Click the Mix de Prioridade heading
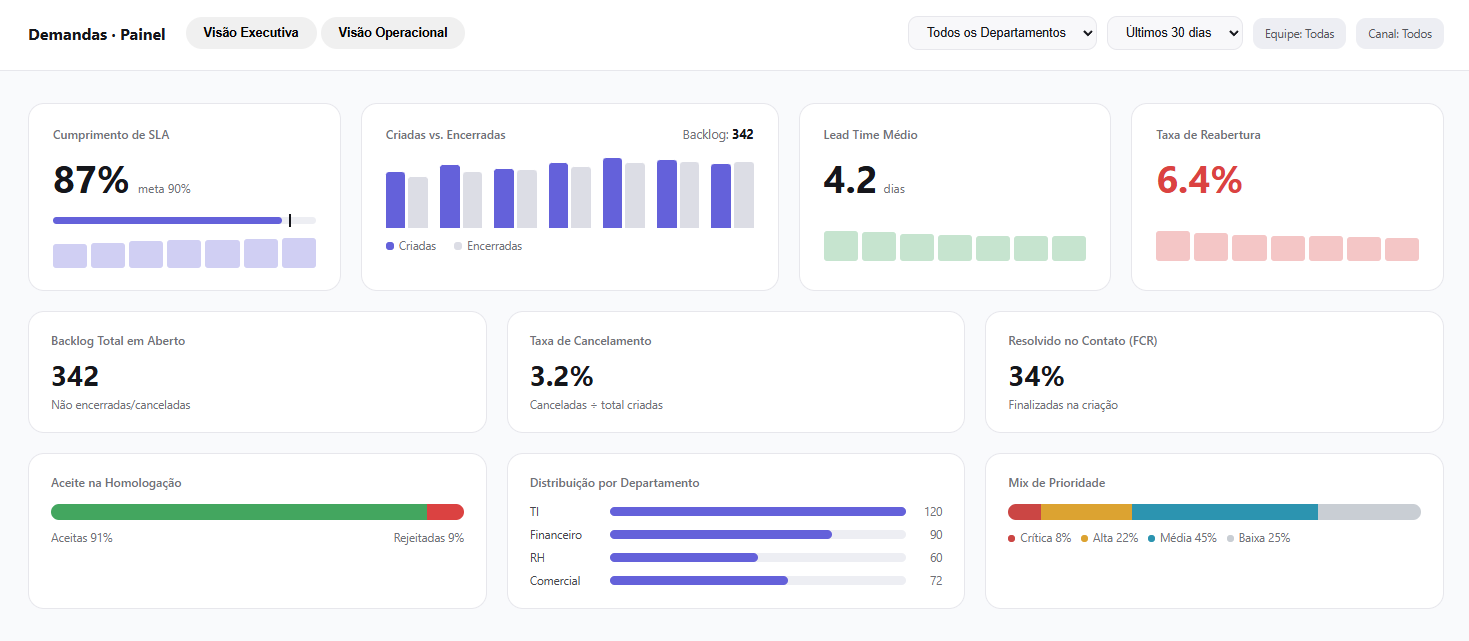This screenshot has height=641, width=1469. (1057, 483)
